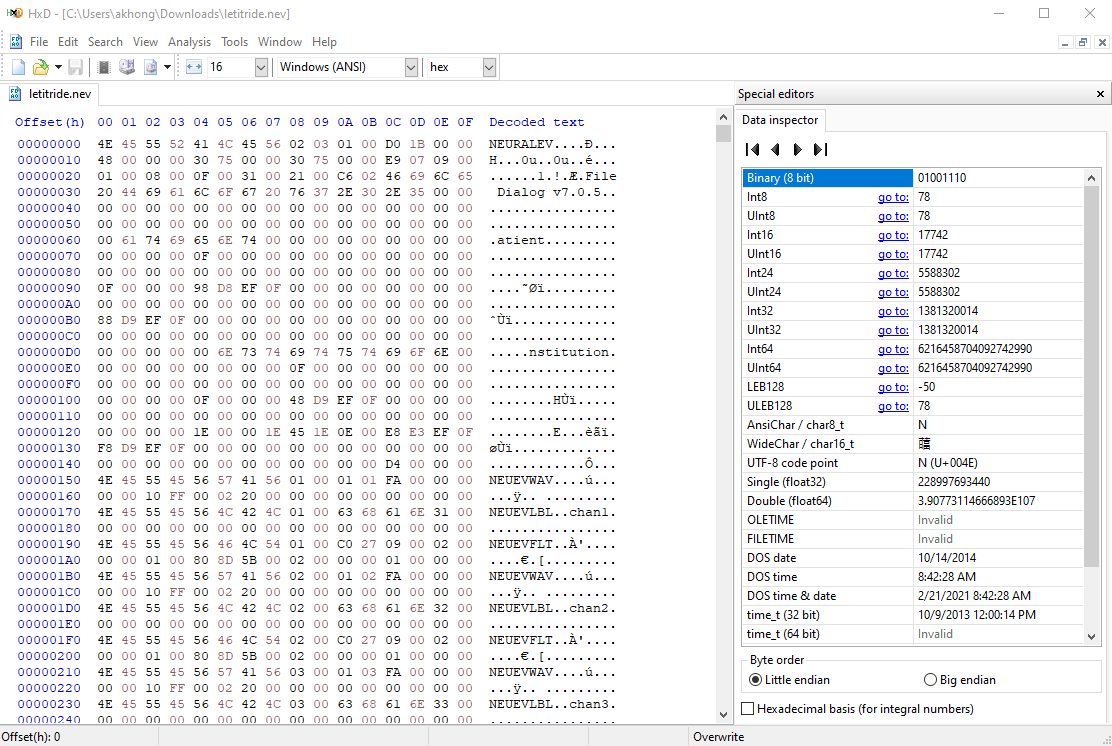Jump to last byte in Data inspector
The height and width of the screenshot is (746, 1112).
click(820, 150)
